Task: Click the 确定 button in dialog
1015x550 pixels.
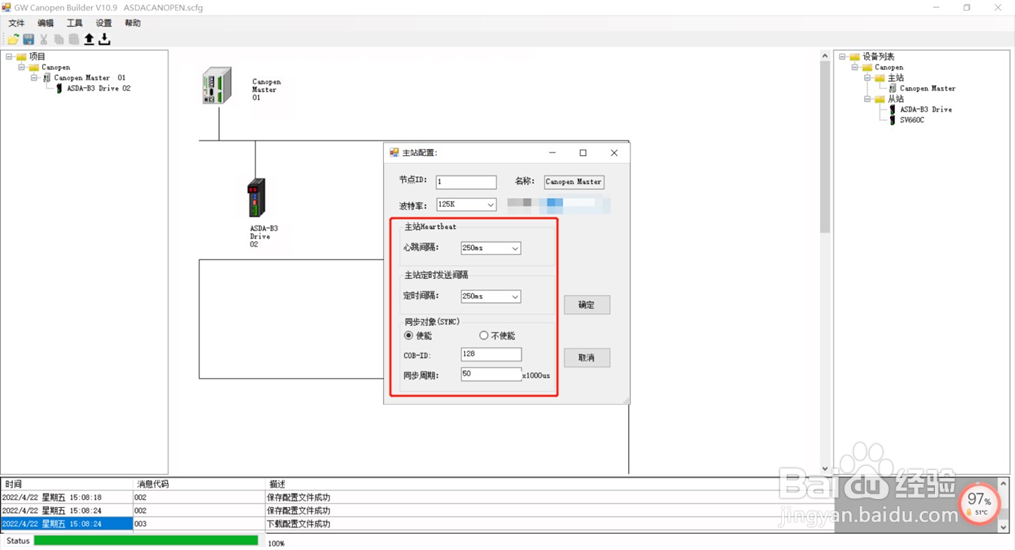Action: 586,305
